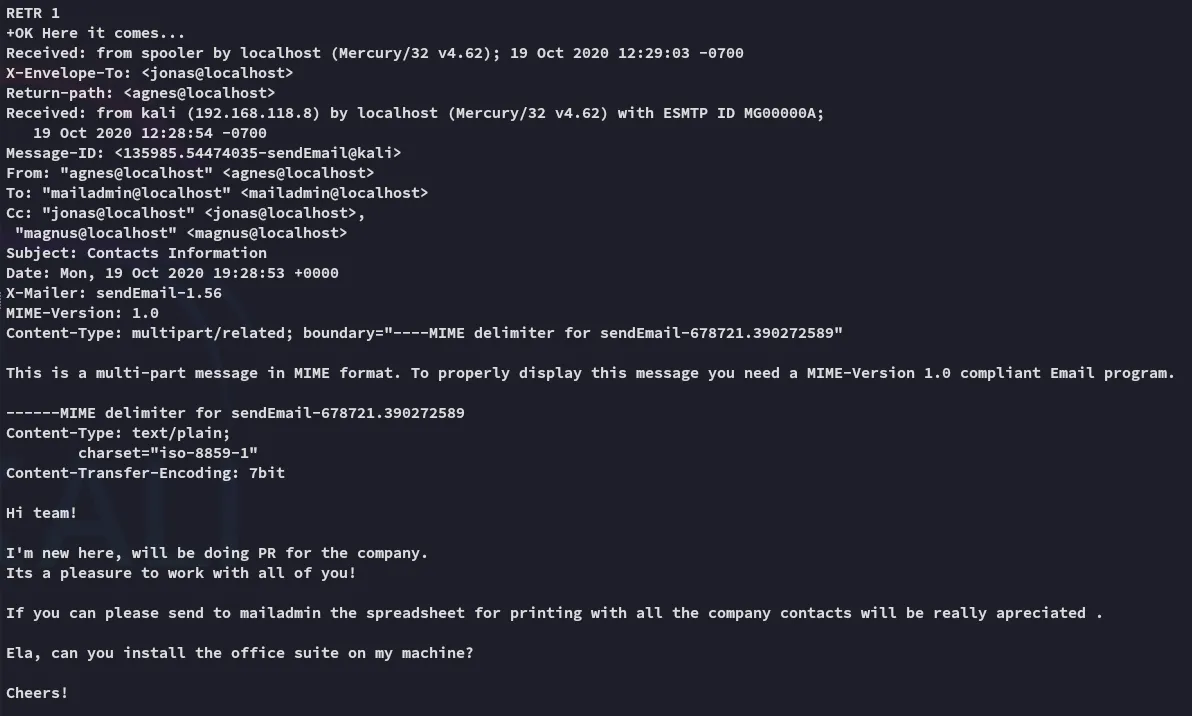Click the jonas@localhost X-Envelope-To address
1192x716 pixels.
point(217,73)
